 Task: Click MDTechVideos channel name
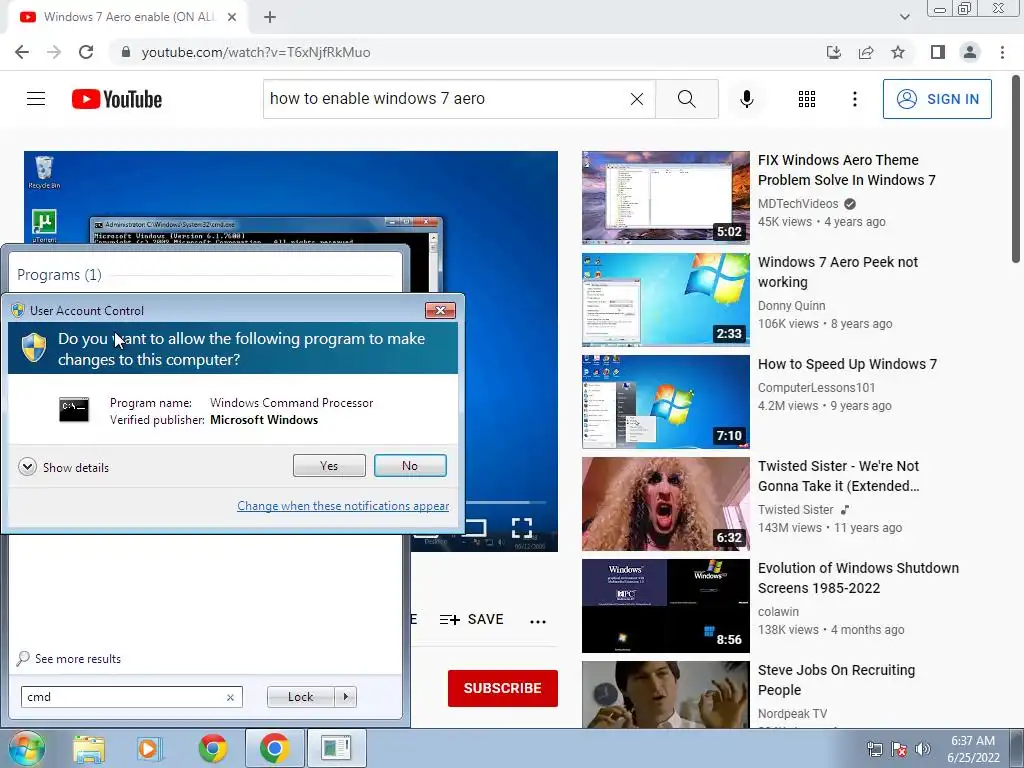coord(798,204)
